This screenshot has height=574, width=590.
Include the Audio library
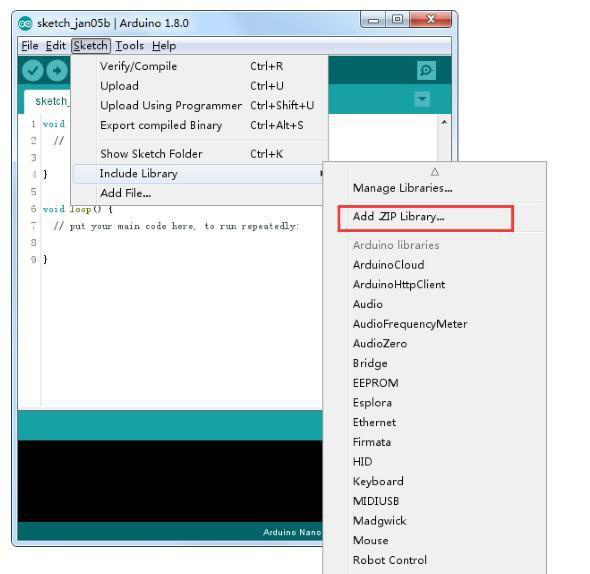tap(435, 304)
